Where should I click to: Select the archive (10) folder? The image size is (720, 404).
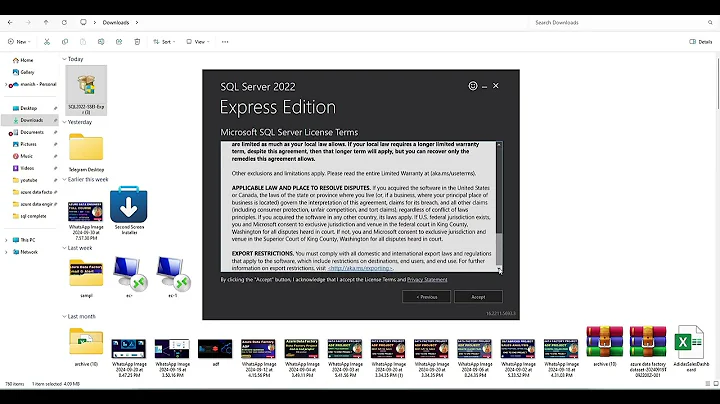[x=86, y=347]
